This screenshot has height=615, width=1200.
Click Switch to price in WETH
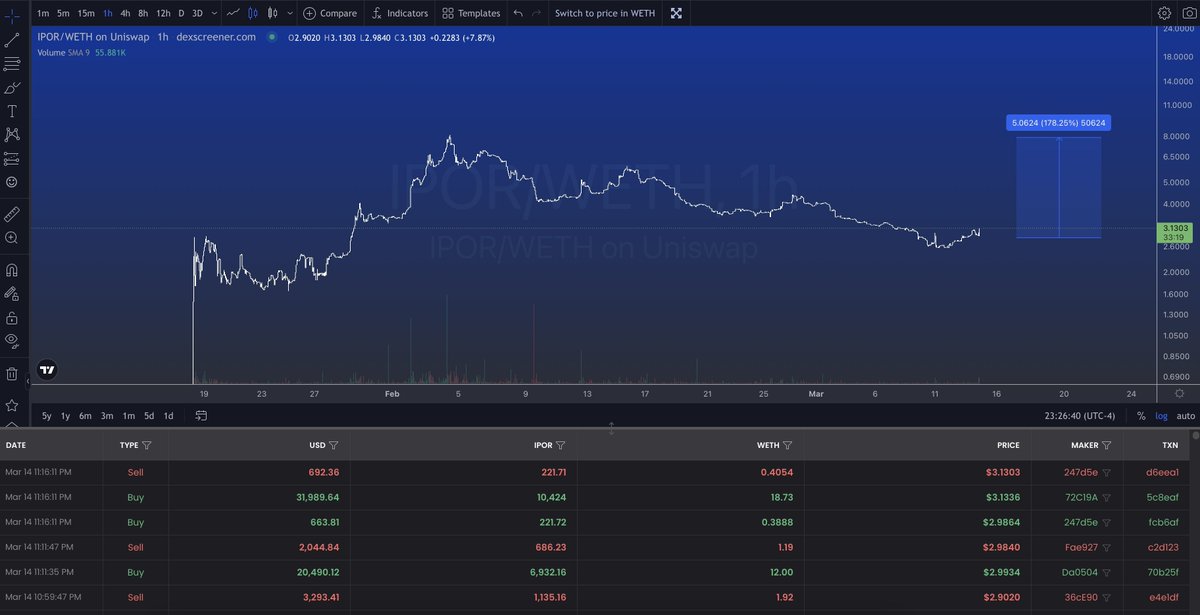(605, 13)
